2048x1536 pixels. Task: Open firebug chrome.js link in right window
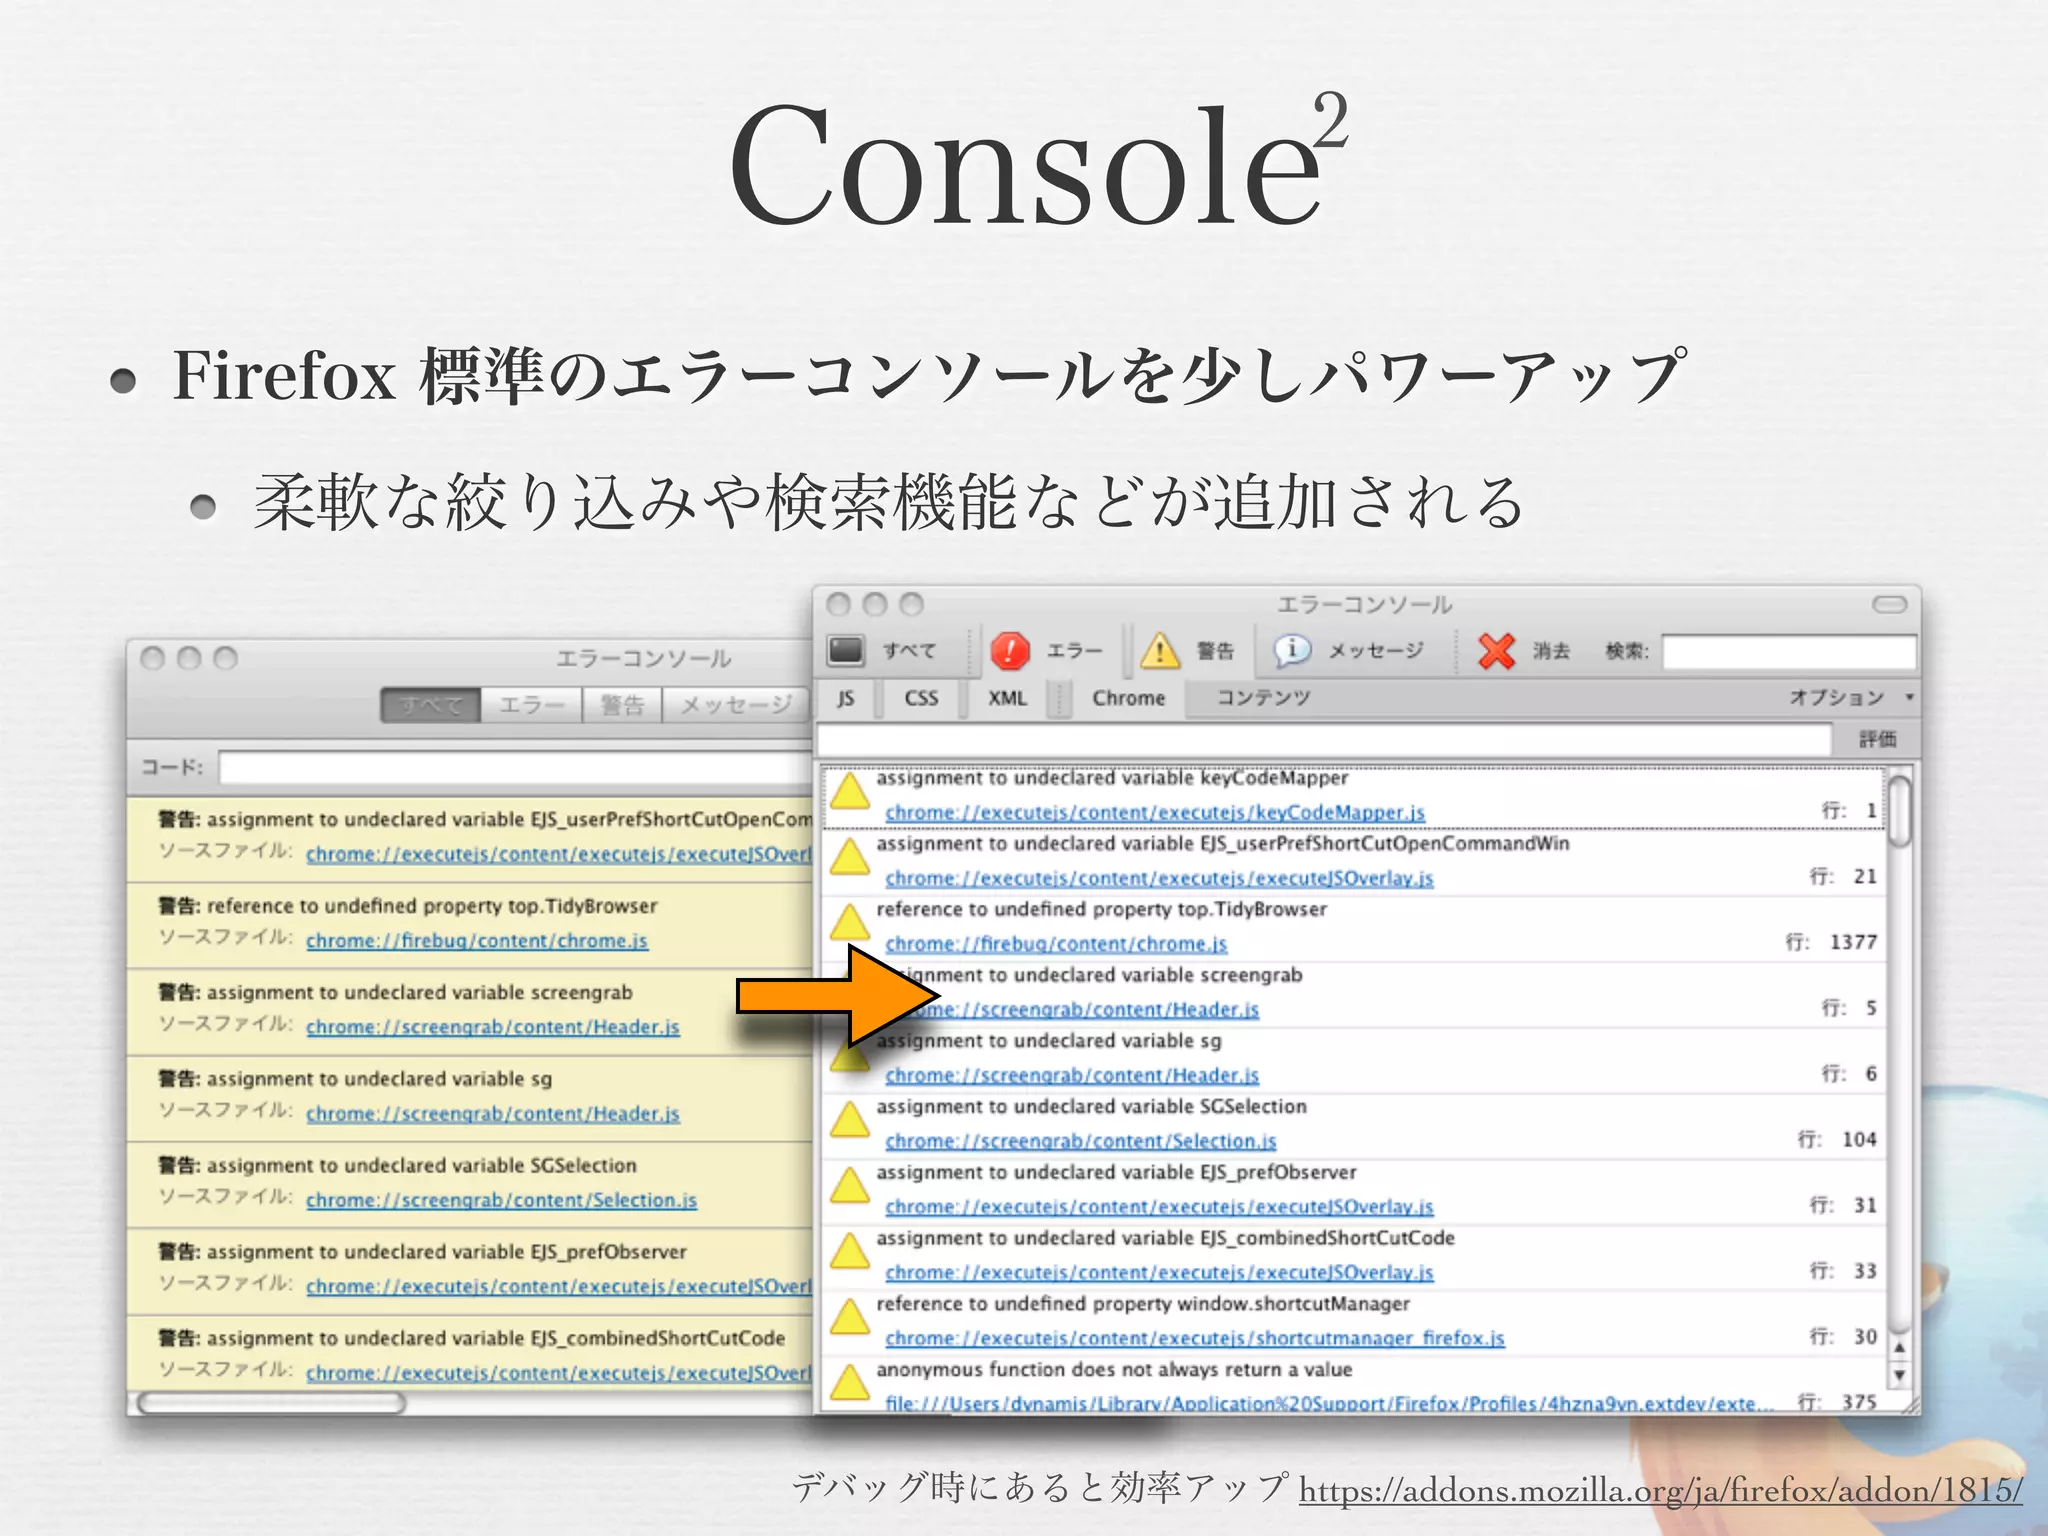(1056, 944)
